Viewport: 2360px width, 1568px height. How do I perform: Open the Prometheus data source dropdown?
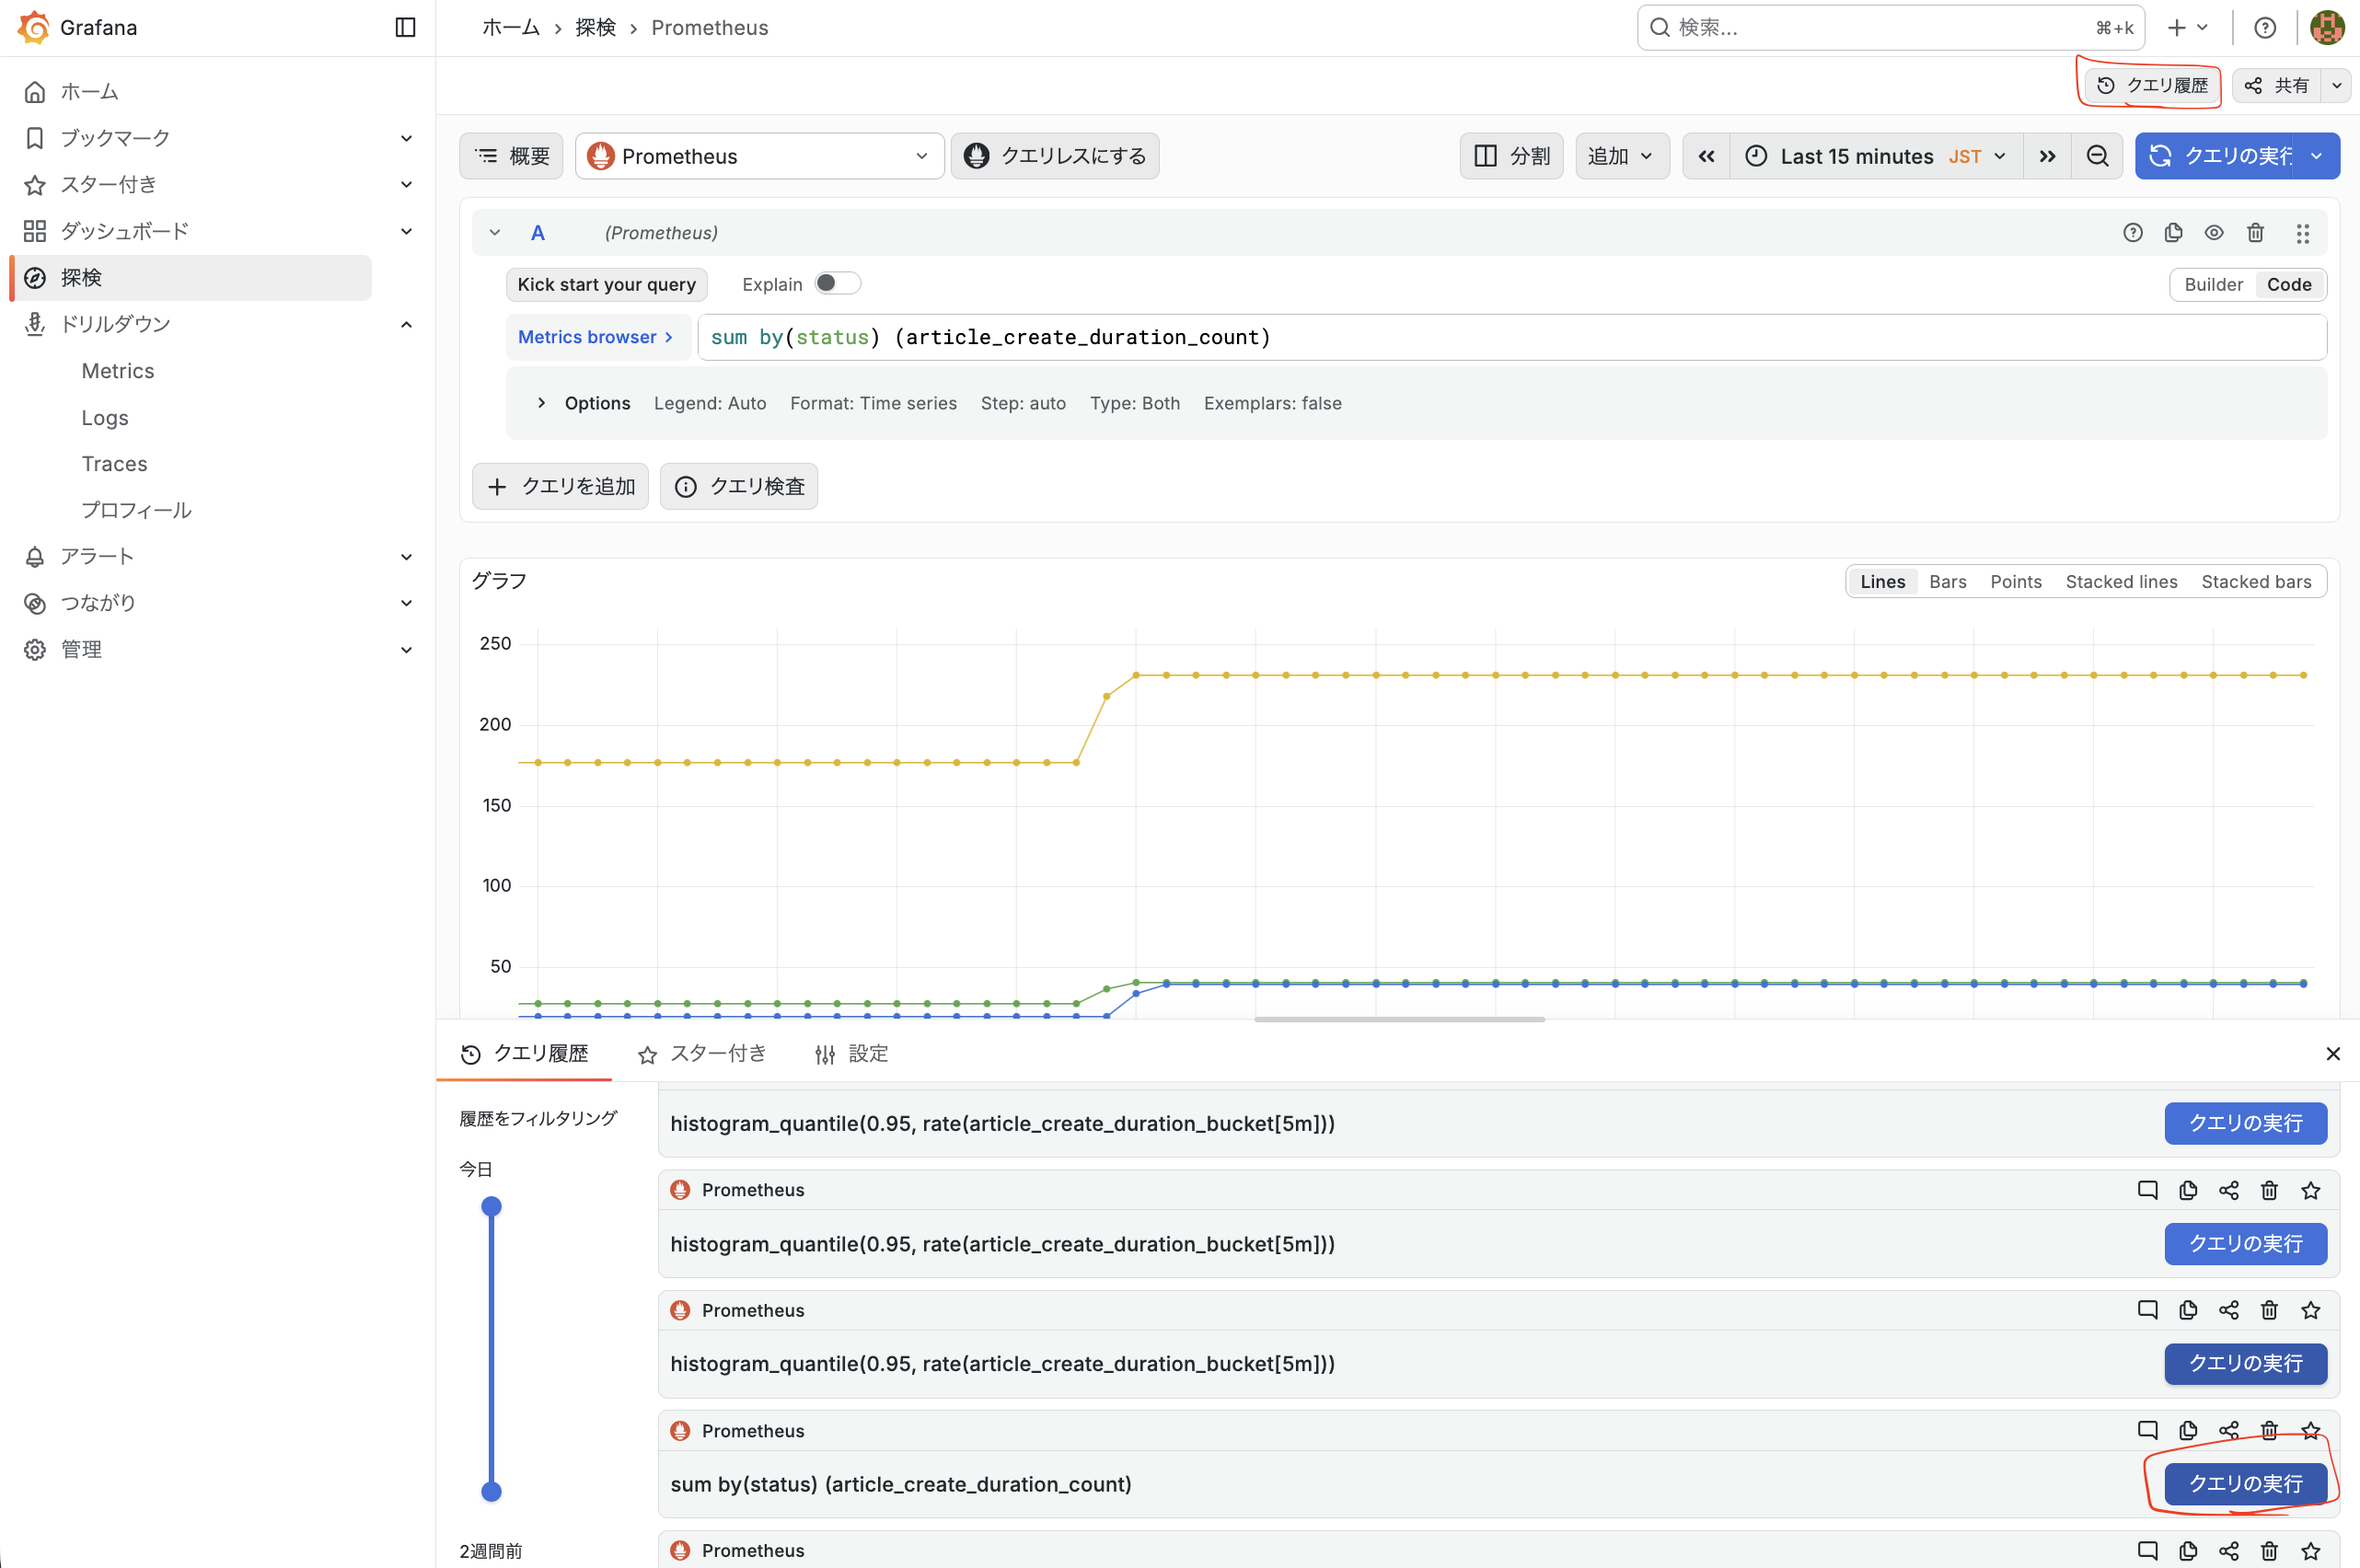coord(759,156)
